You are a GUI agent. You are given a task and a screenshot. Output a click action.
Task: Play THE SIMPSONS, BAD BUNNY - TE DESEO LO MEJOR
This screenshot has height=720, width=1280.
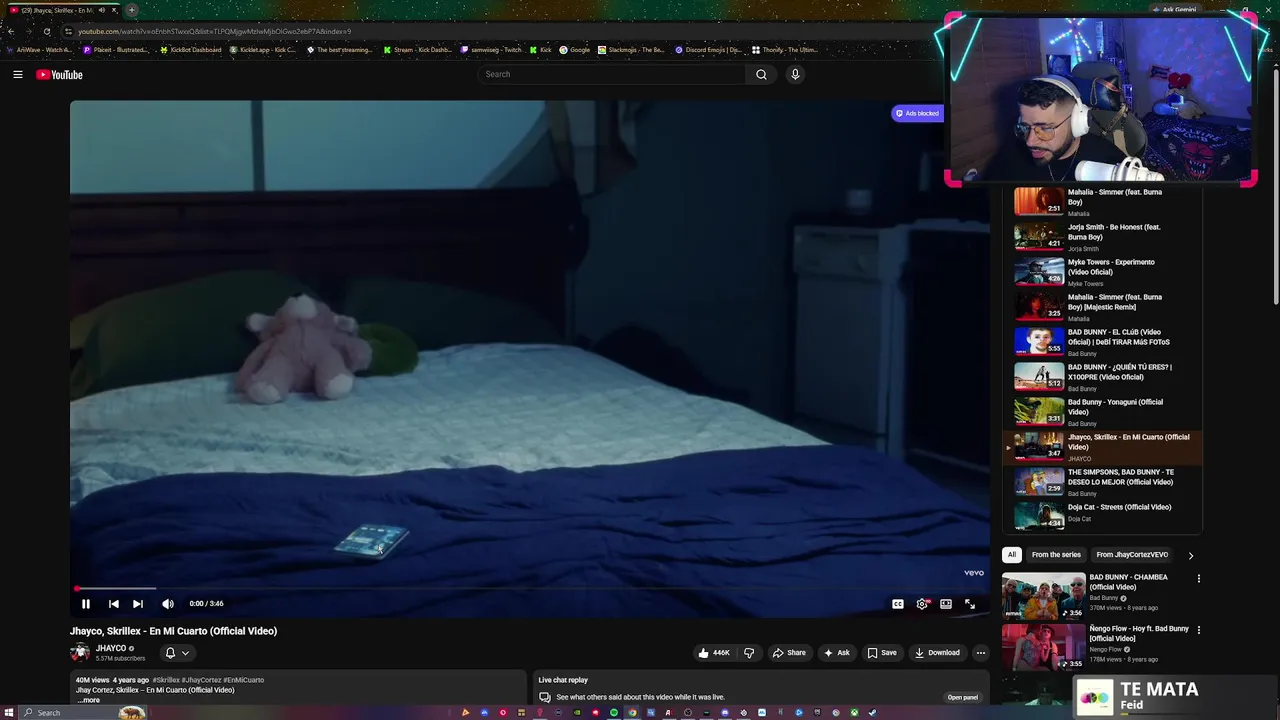1102,482
